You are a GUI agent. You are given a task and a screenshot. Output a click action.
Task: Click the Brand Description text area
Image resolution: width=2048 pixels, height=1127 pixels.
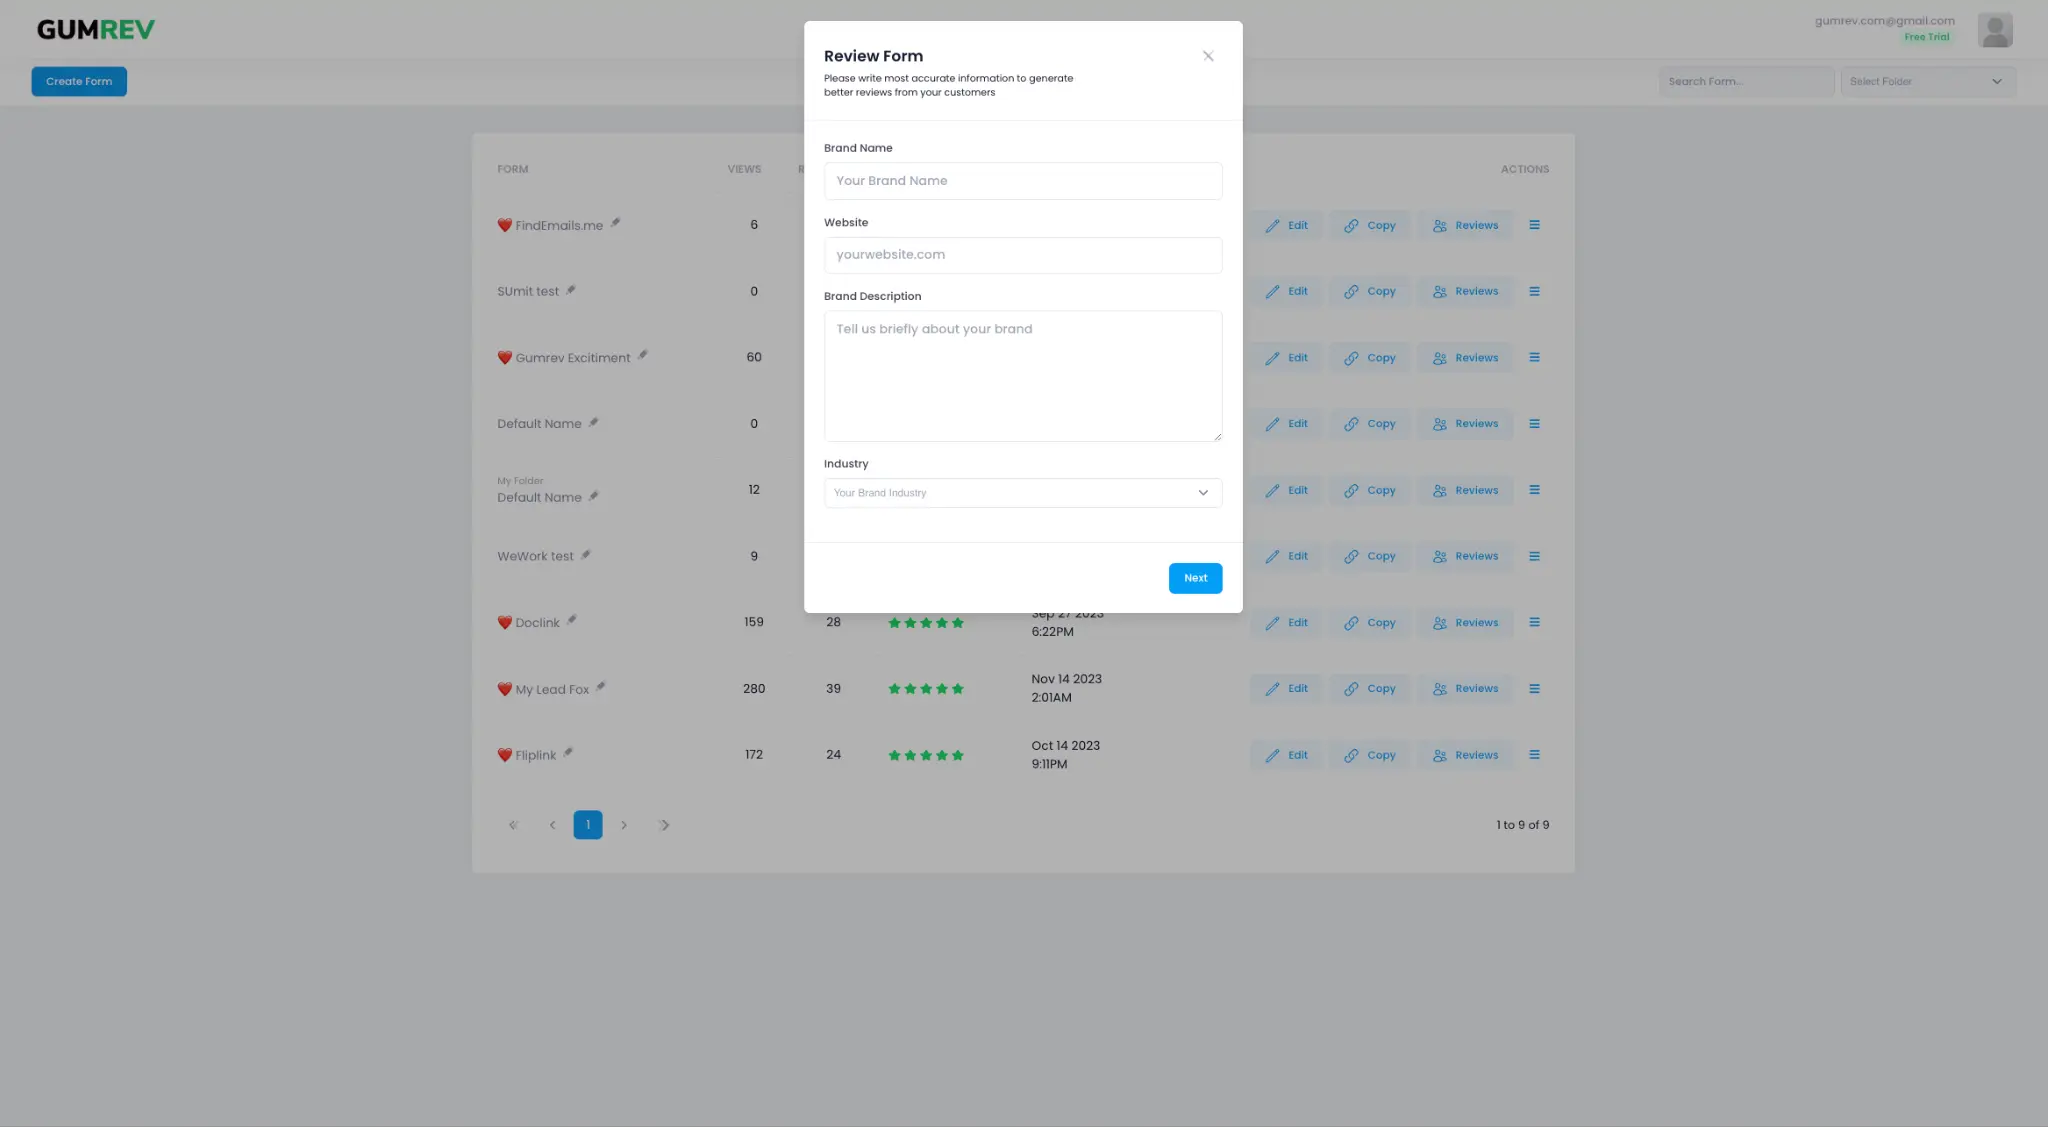pos(1022,375)
